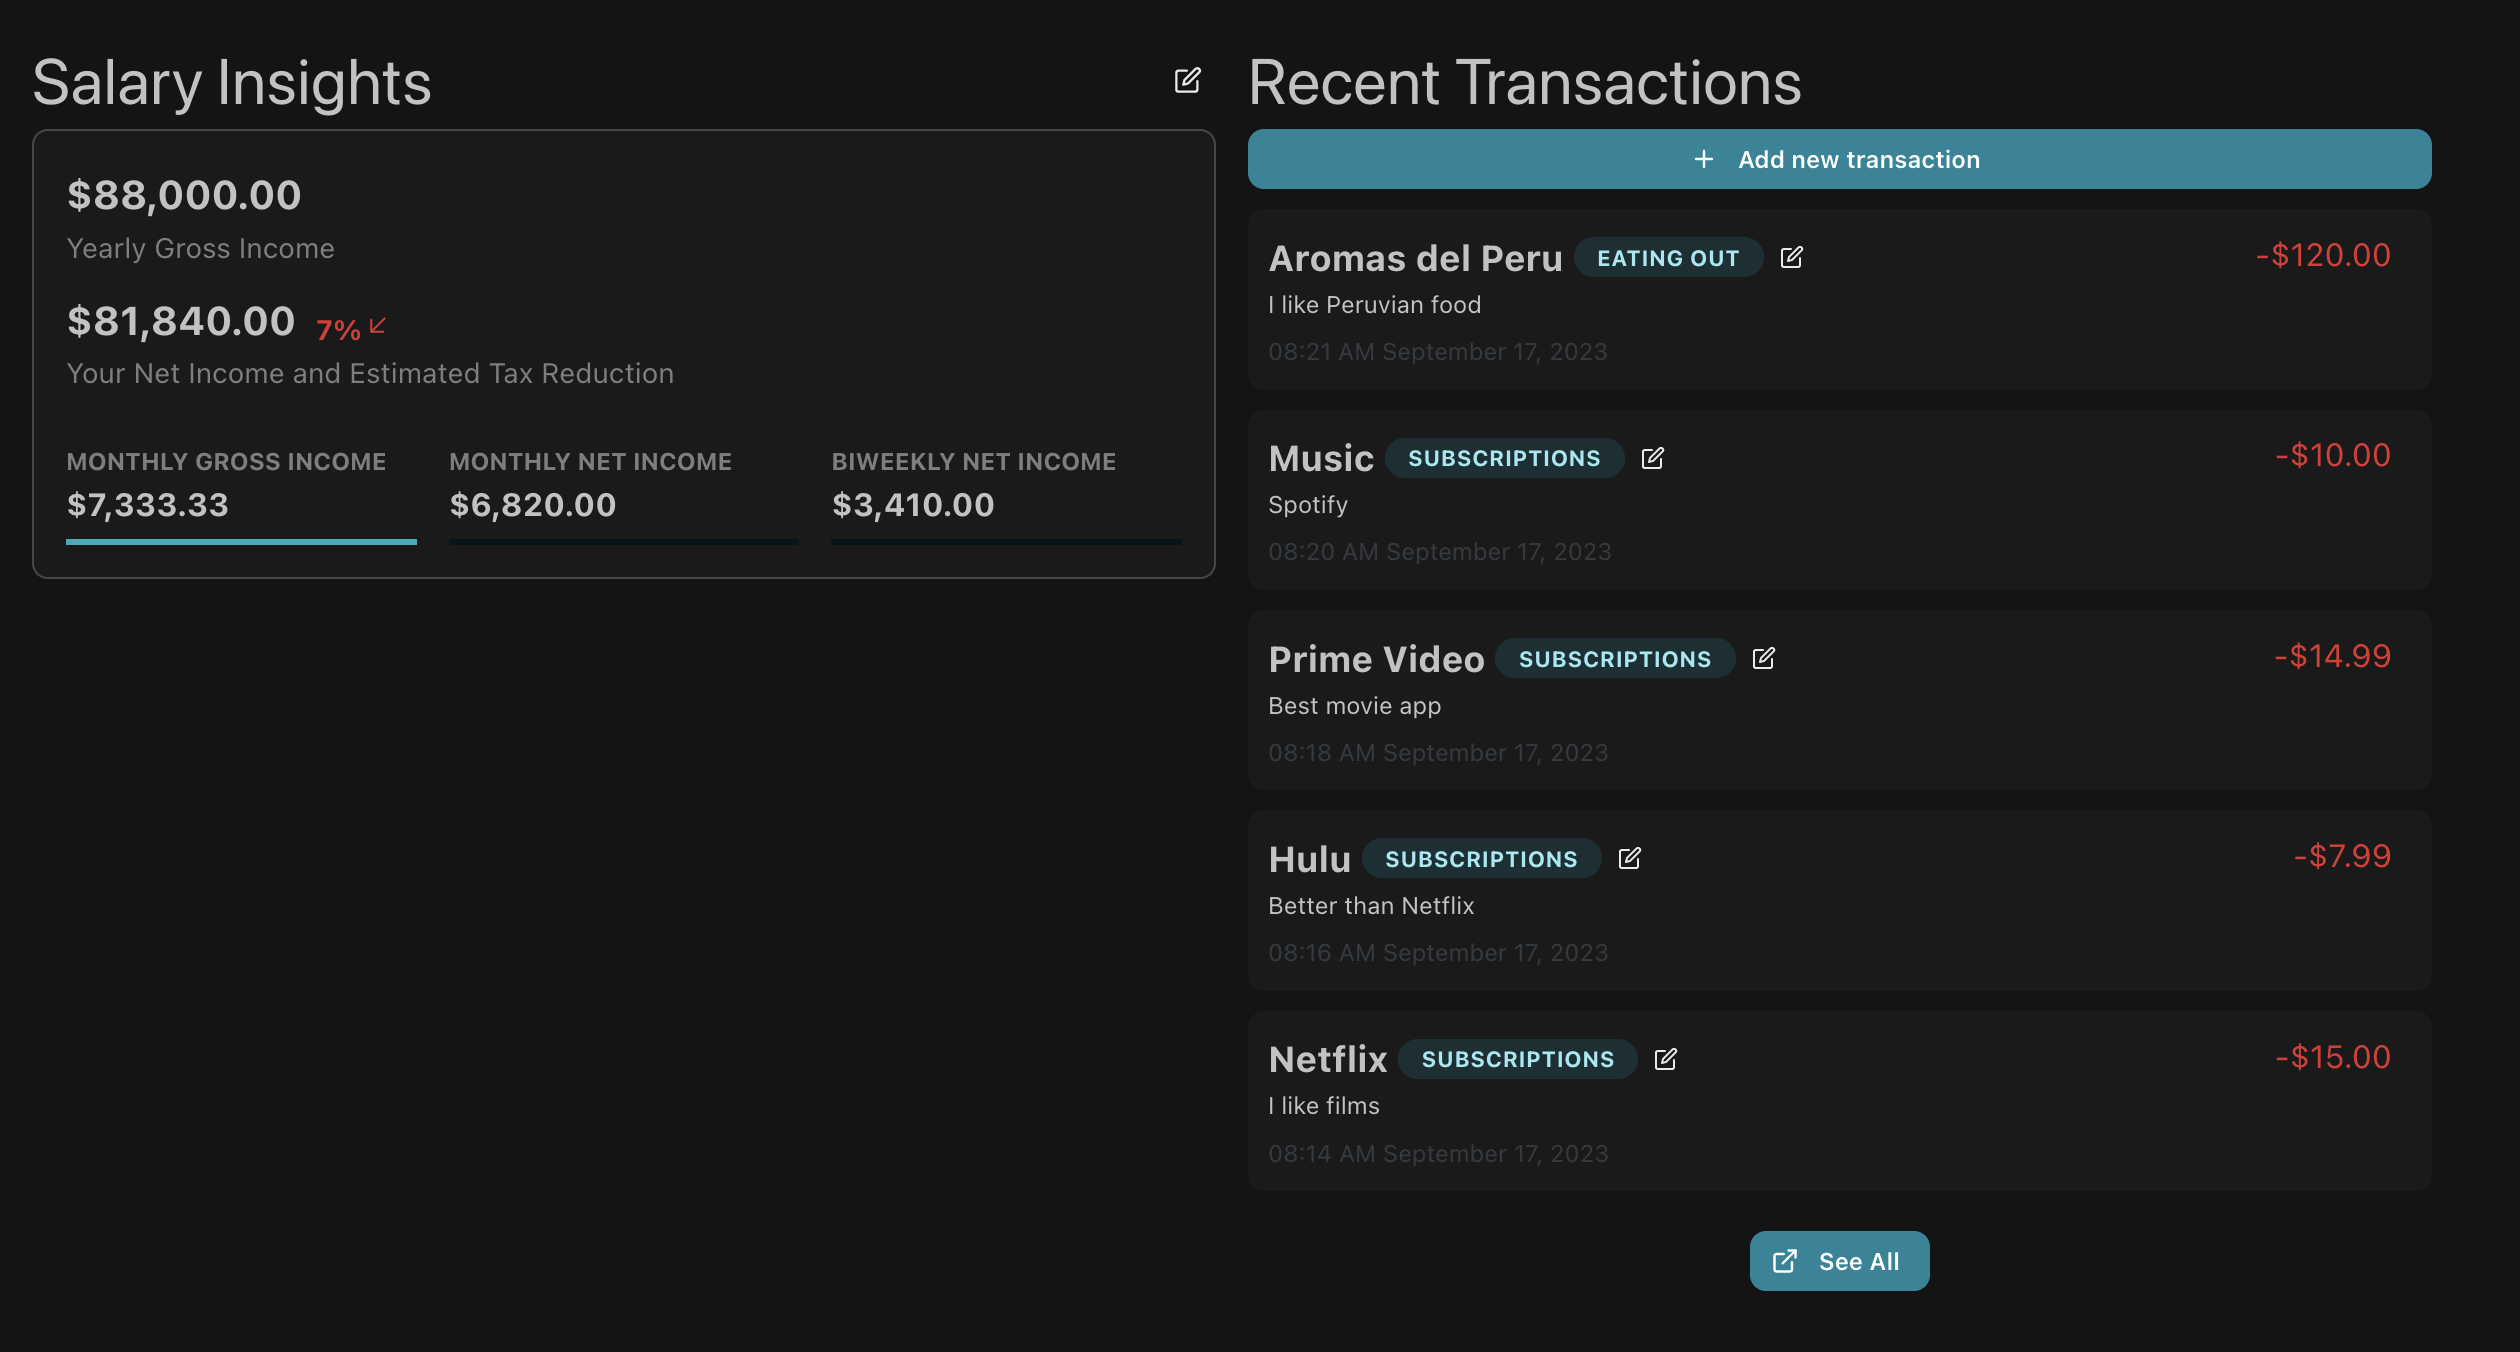Click the Salary Insights edit pencil icon
Screen dimensions: 2520x1352
point(1187,81)
